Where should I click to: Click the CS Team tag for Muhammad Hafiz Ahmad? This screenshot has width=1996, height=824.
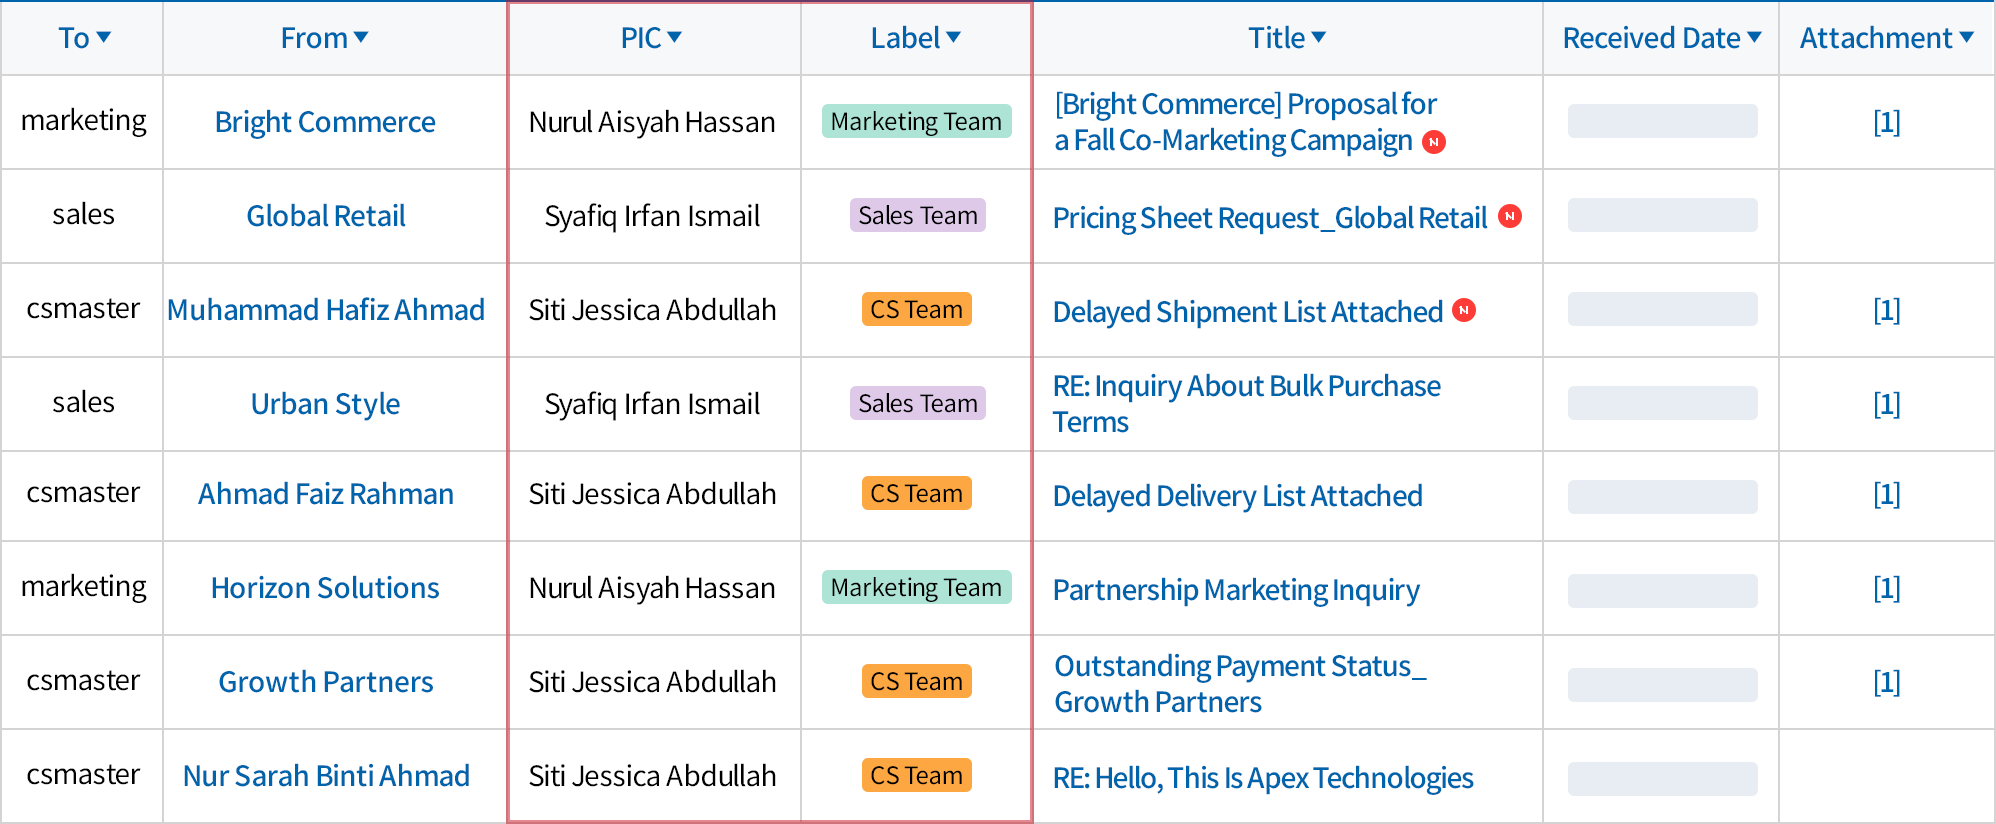(916, 309)
